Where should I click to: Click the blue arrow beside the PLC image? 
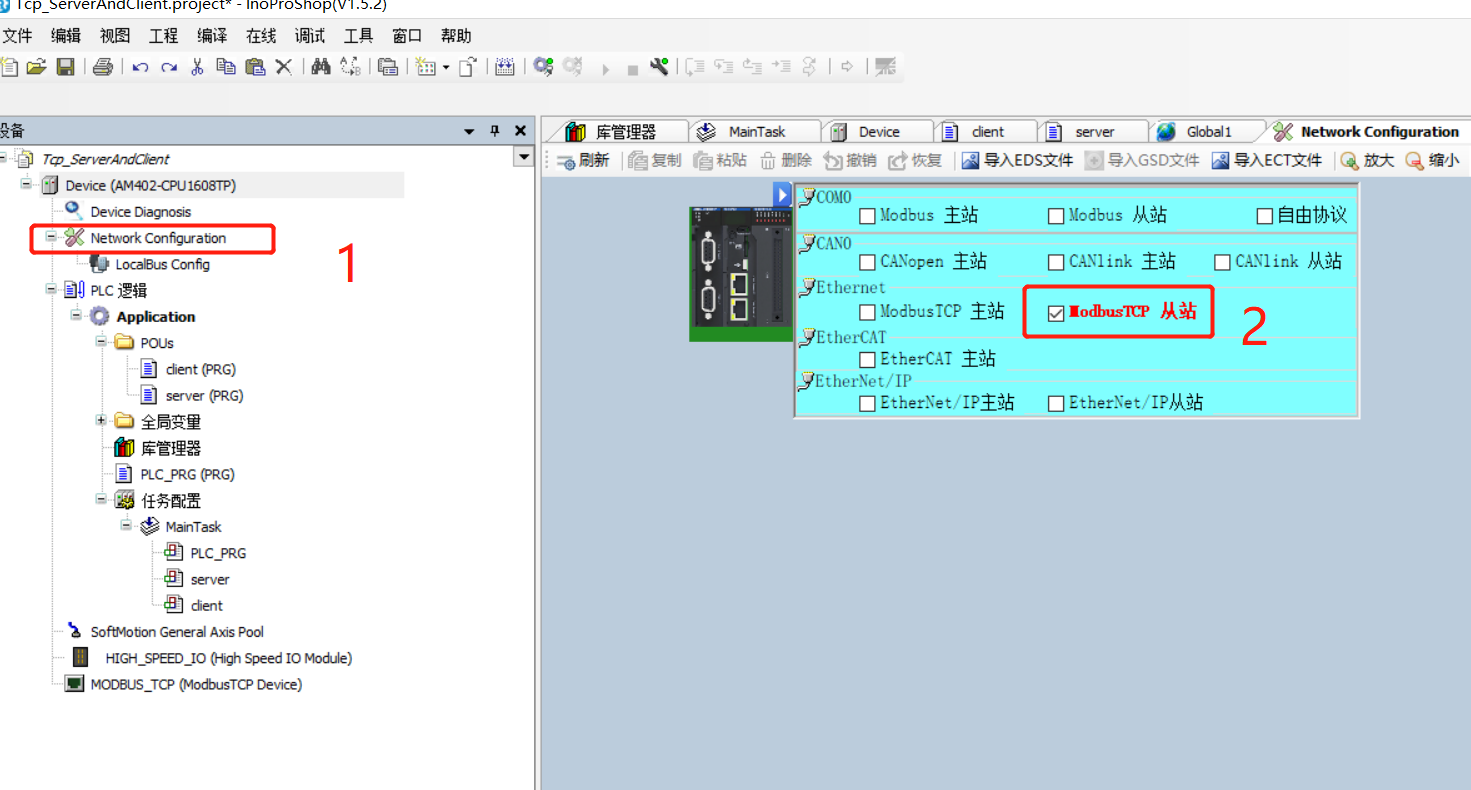[x=783, y=194]
